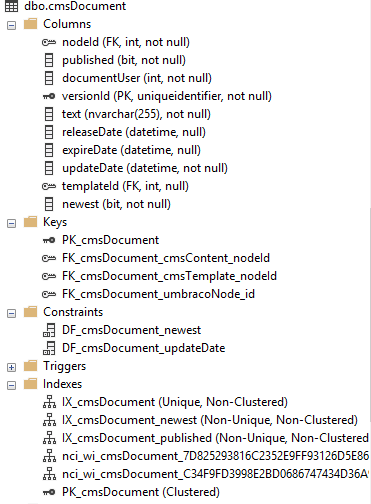Select FK_cmsDocument_cmsTemplate_nodeId key

coord(169,276)
